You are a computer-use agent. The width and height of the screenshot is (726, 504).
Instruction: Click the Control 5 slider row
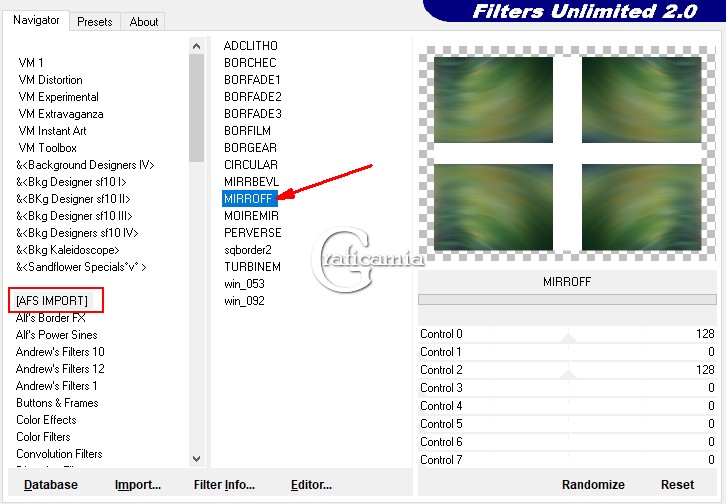(x=567, y=424)
